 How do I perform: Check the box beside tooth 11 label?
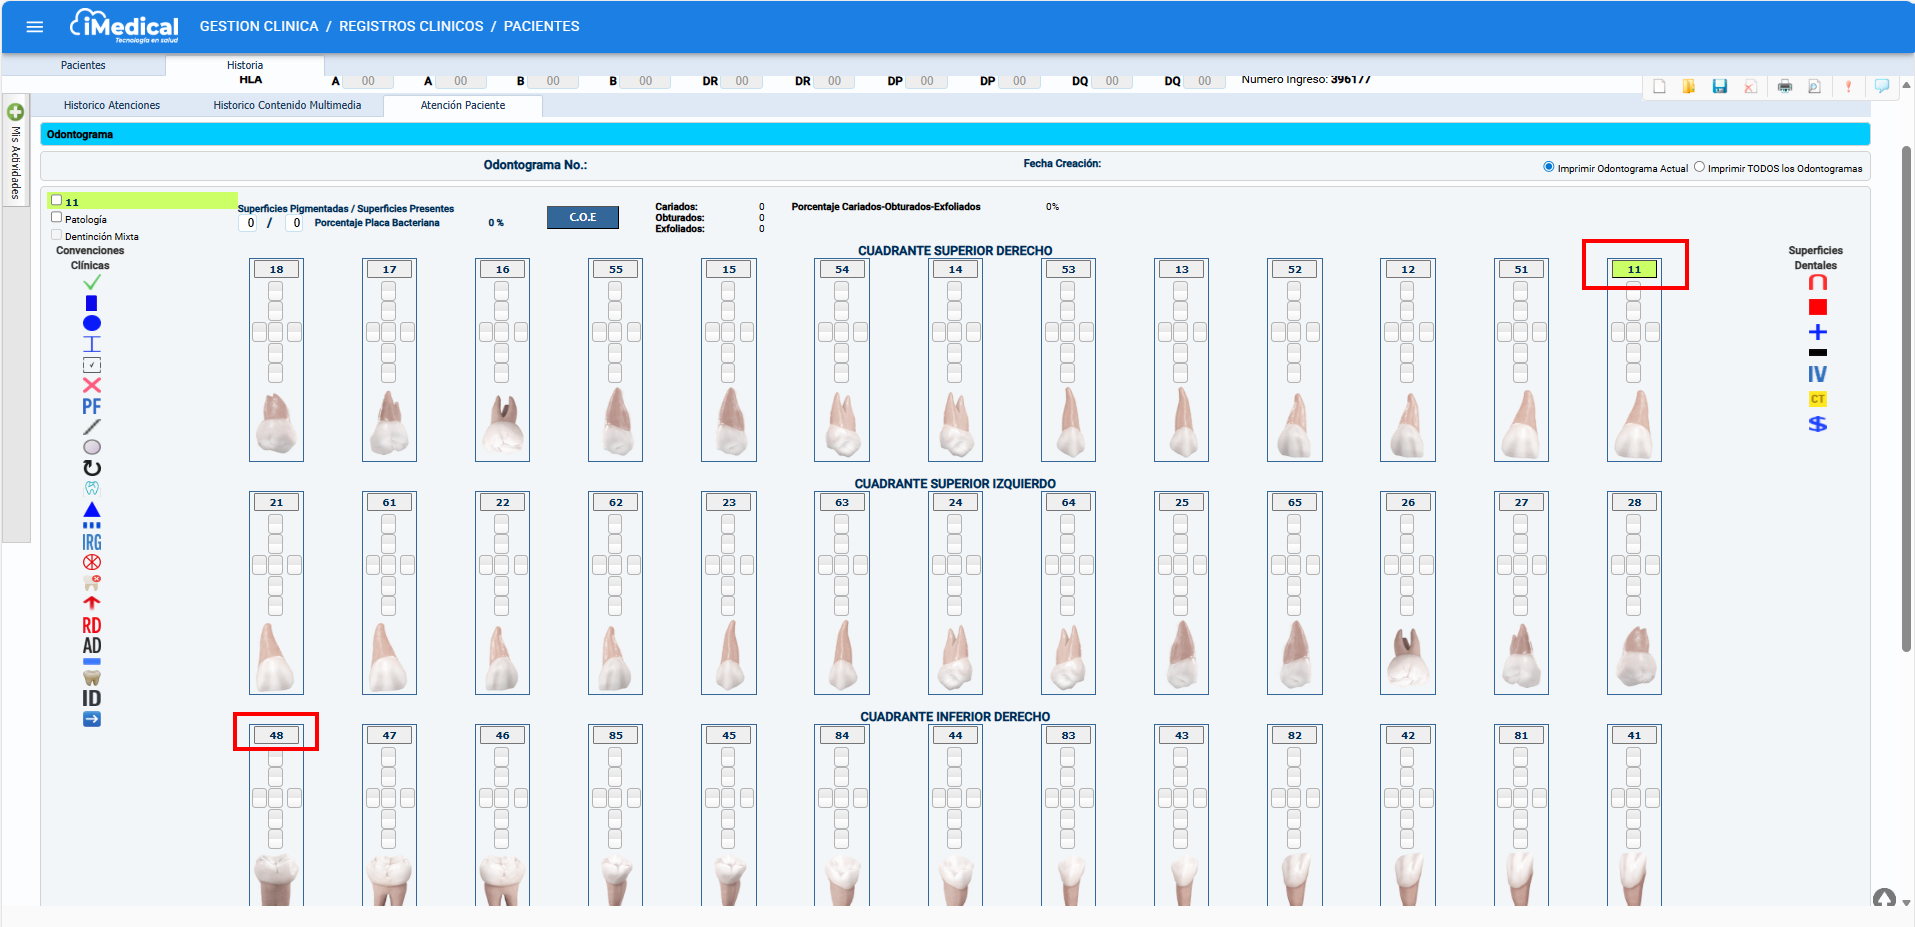(57, 201)
